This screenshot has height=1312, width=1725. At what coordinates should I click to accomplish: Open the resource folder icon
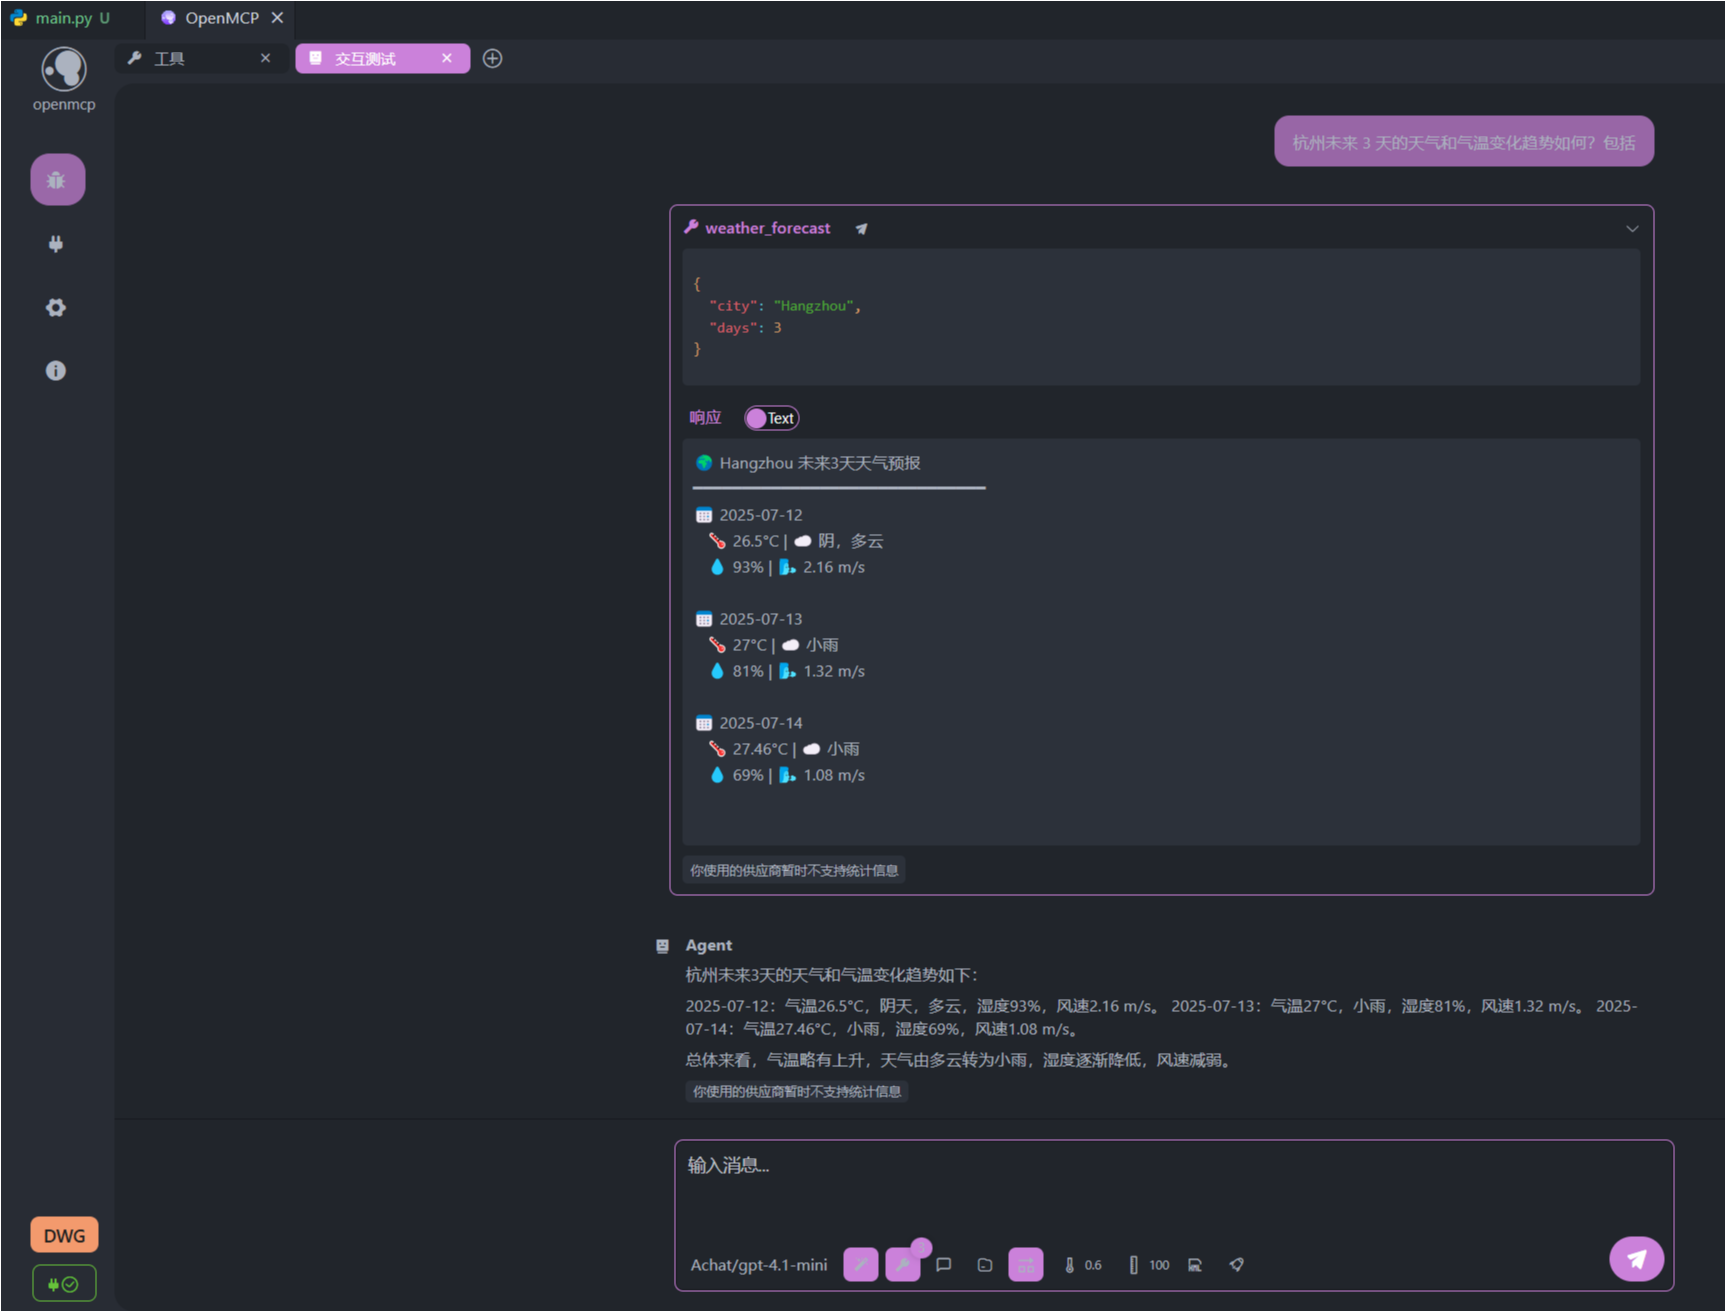[985, 1265]
